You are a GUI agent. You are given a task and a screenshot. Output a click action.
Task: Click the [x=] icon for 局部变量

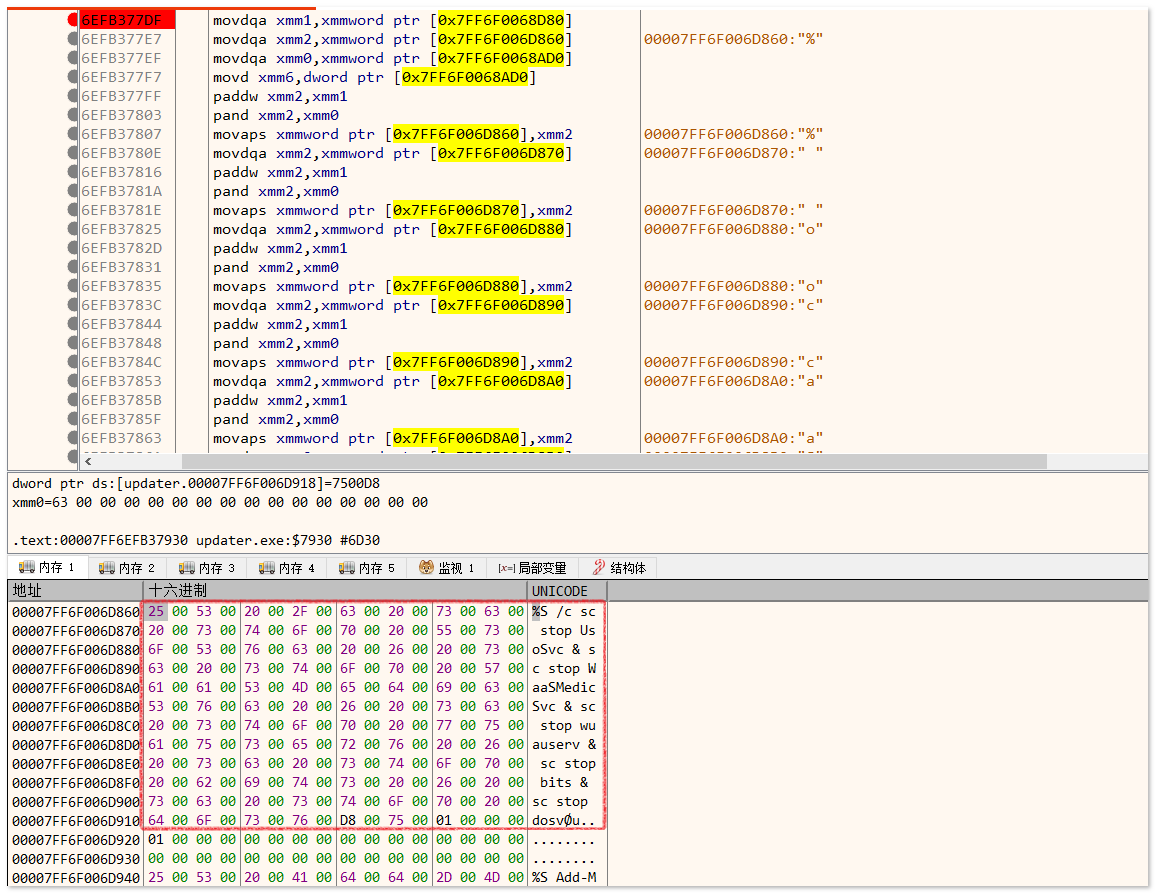click(x=506, y=568)
